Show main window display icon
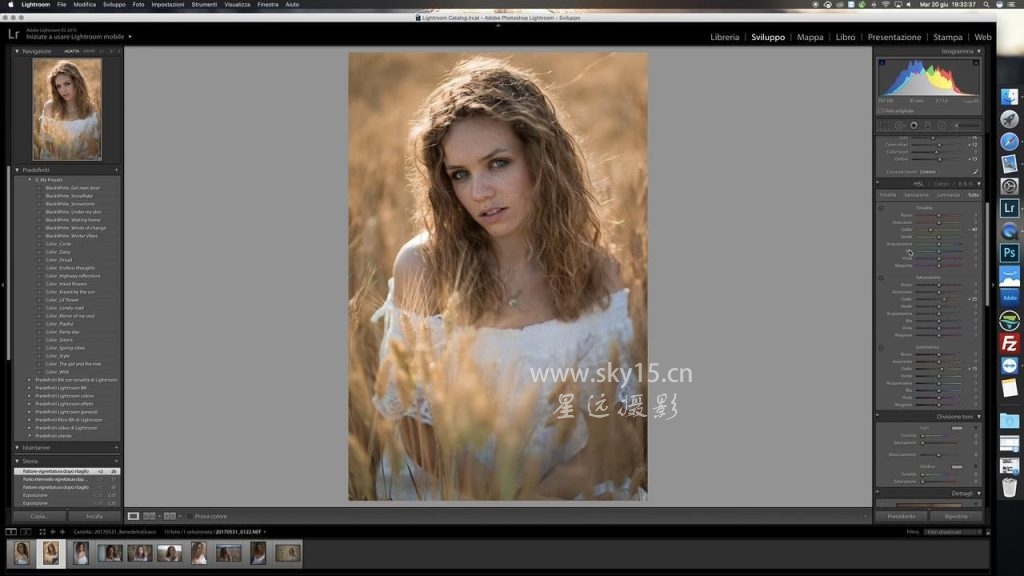The width and height of the screenshot is (1024, 576). tap(11, 532)
